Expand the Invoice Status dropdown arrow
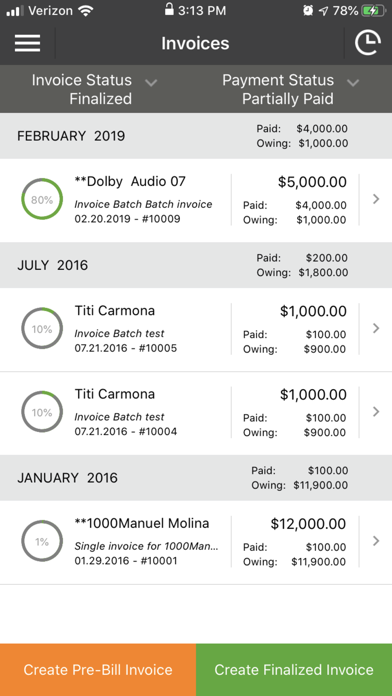The image size is (392, 696). point(151,83)
